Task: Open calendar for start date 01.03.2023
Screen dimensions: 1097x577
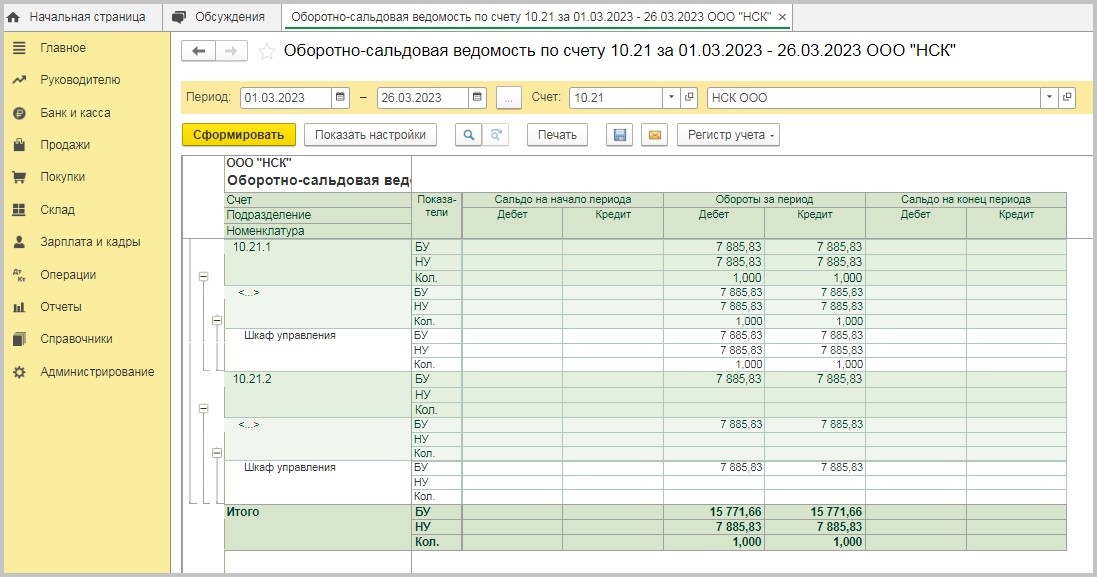Action: (340, 97)
